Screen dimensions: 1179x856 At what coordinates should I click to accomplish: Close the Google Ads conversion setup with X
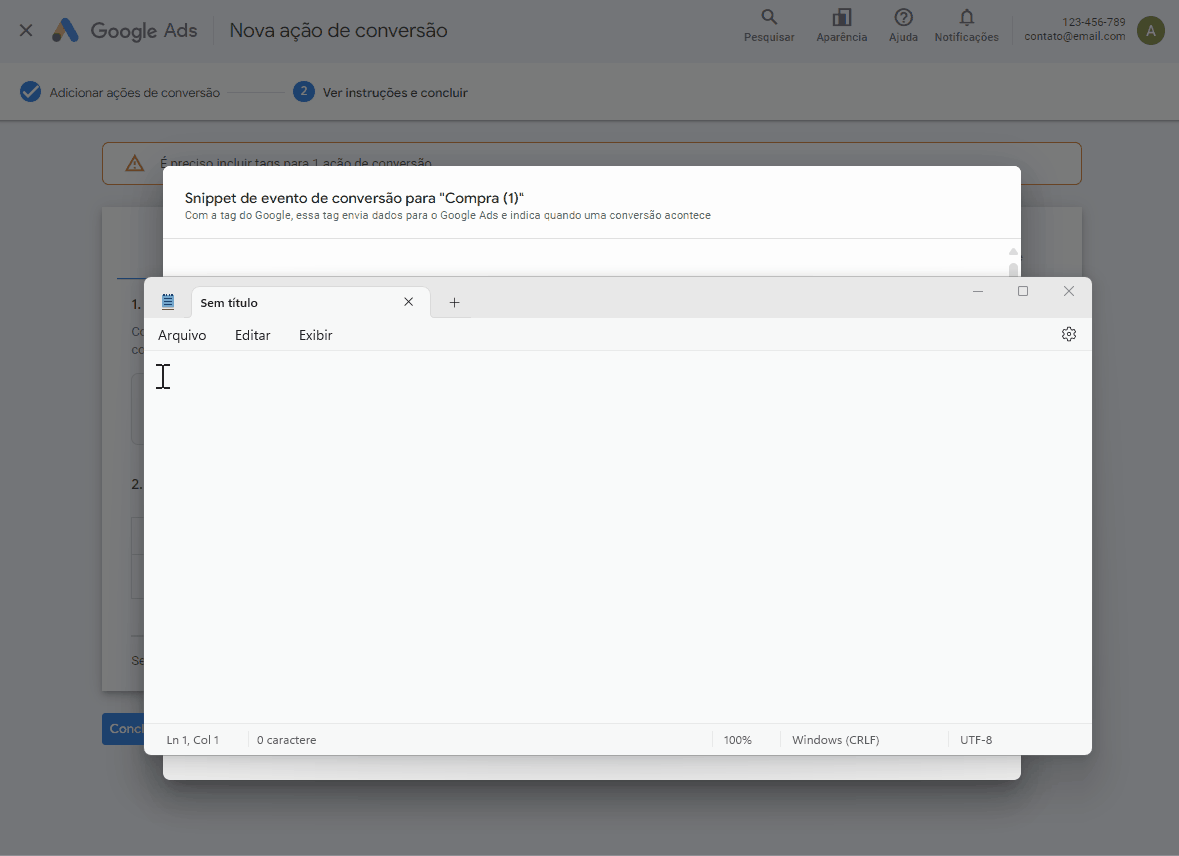point(26,30)
